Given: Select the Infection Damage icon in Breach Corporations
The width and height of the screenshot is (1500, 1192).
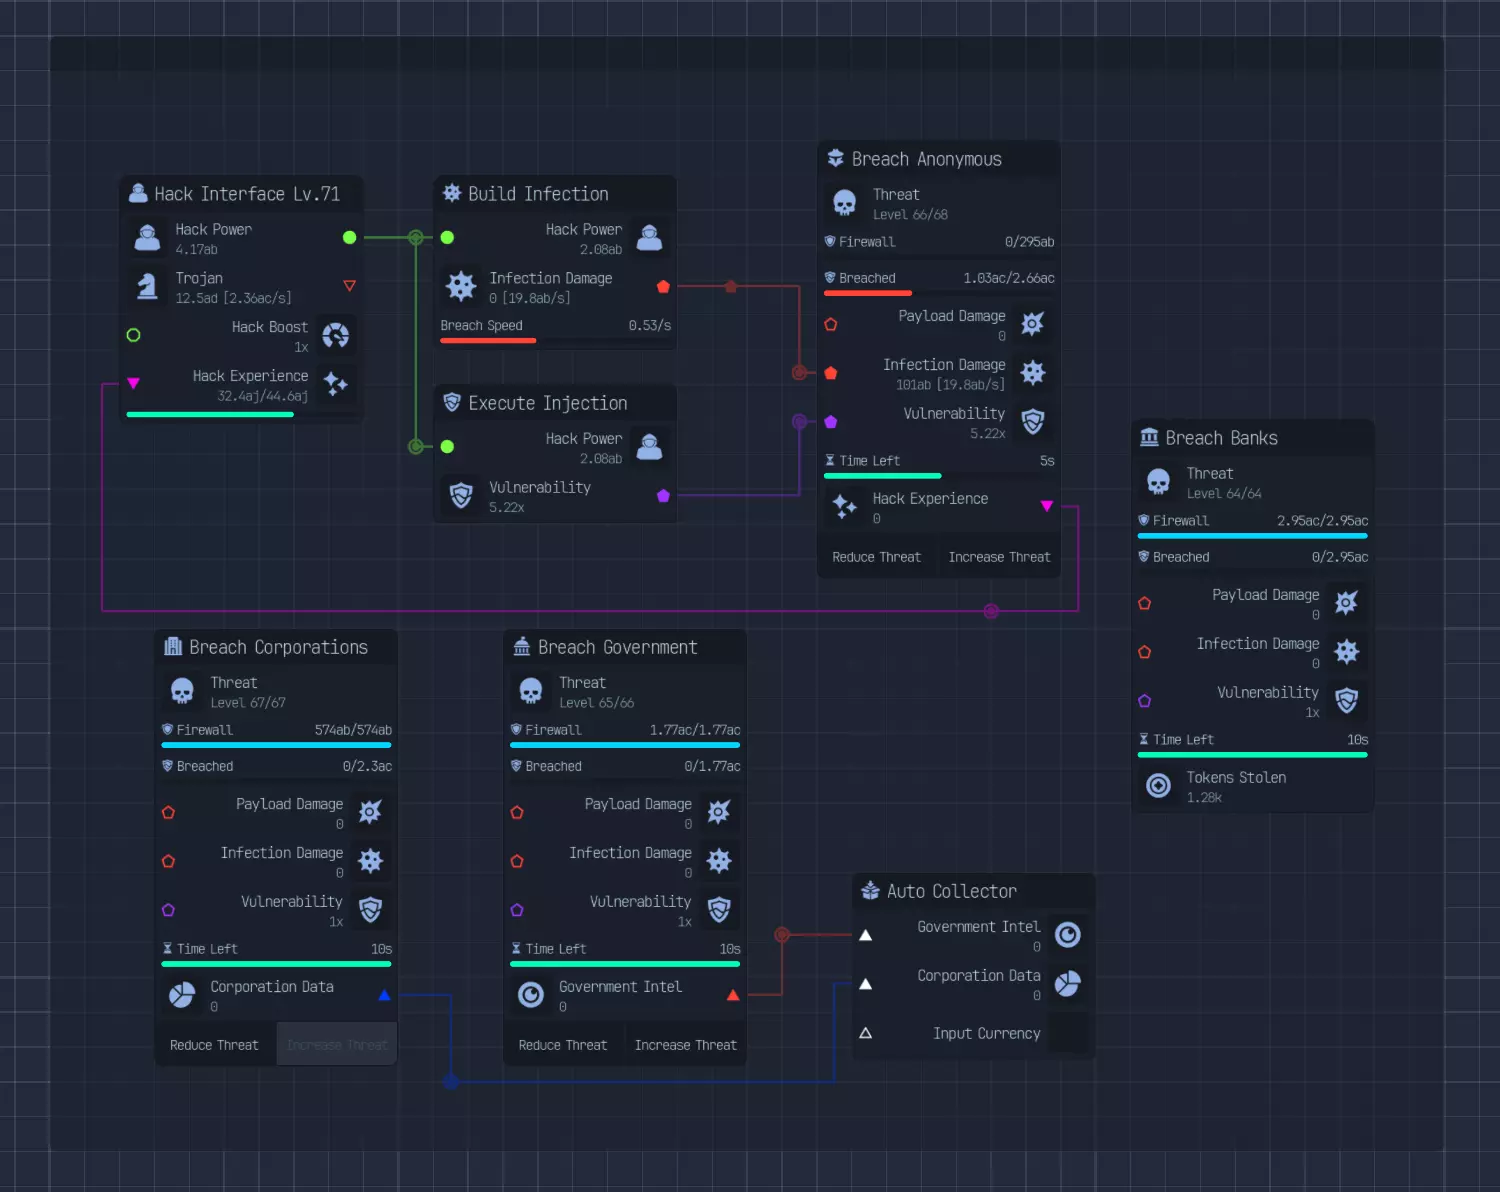Looking at the screenshot, I should click(x=371, y=861).
